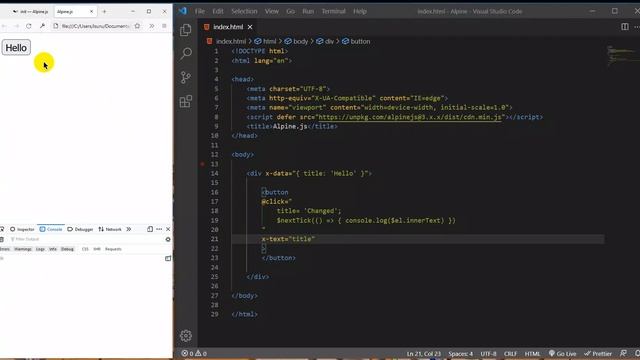640x360 pixels.
Task: Toggle the Debug console filter
Action: tap(67, 249)
